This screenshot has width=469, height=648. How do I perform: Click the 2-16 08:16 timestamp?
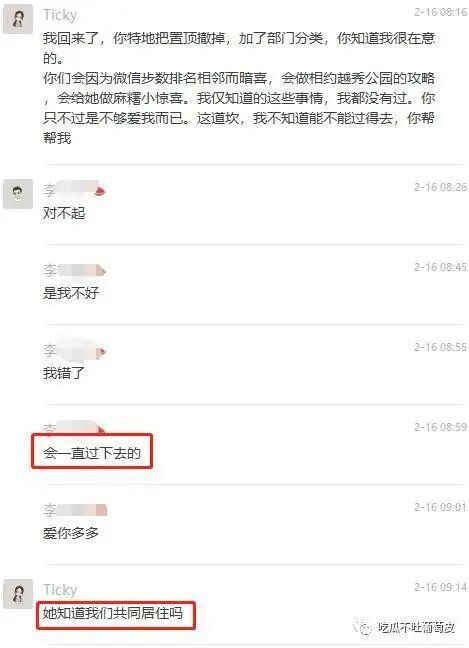(440, 12)
